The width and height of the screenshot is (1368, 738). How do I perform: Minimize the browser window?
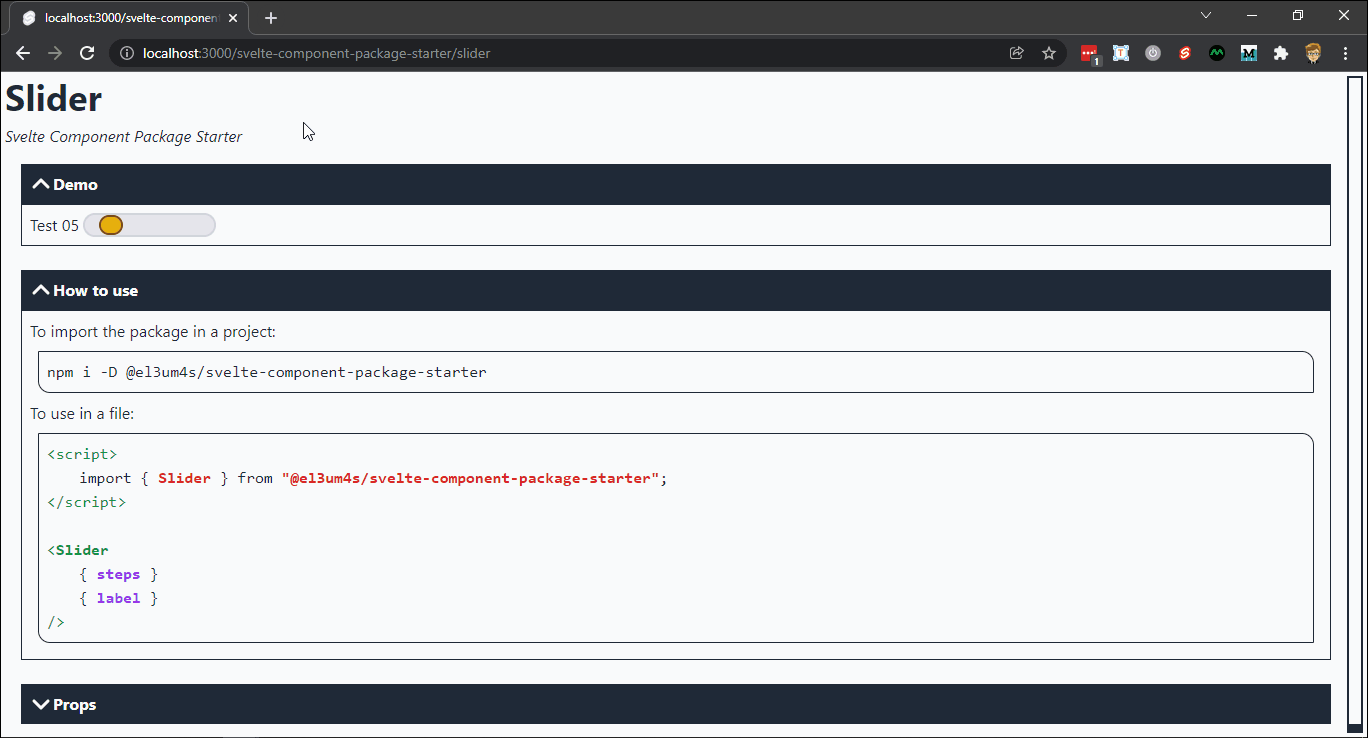pos(1252,15)
